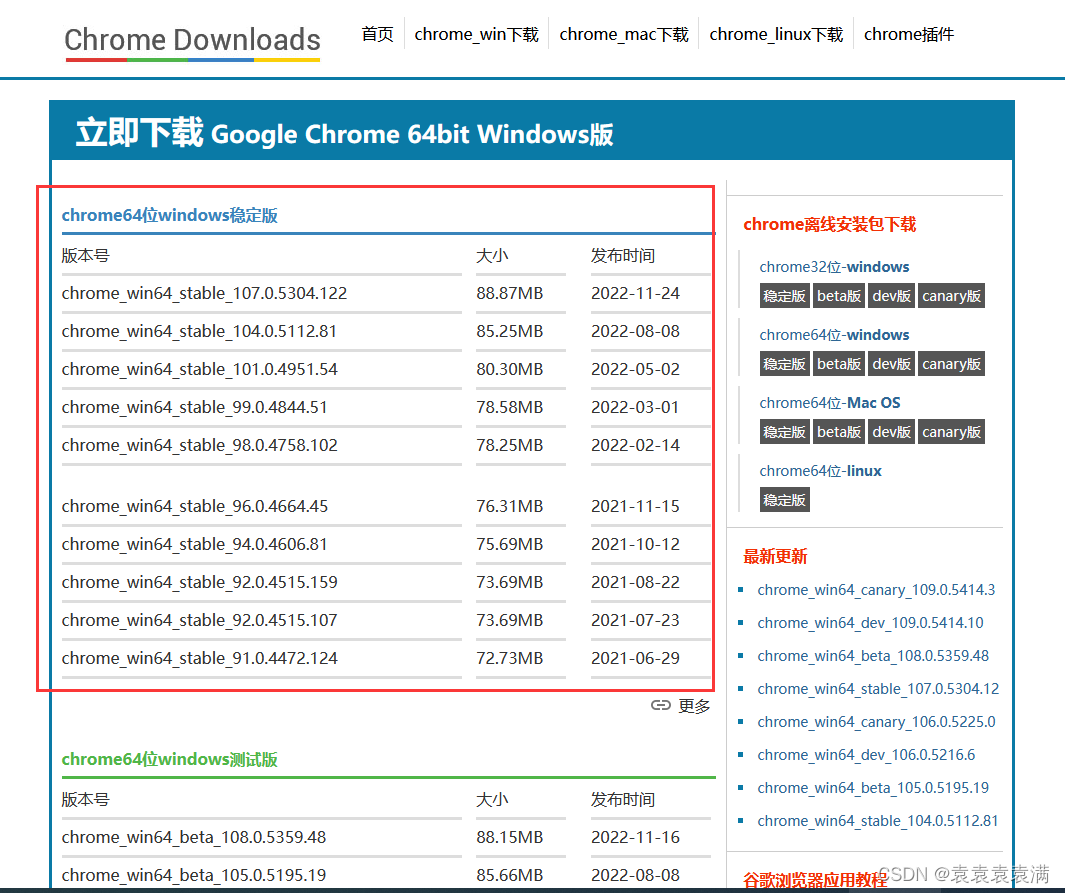Click the chrome64位-Mac OS sidebar link
Image resolution: width=1065 pixels, height=893 pixels.
[x=830, y=403]
